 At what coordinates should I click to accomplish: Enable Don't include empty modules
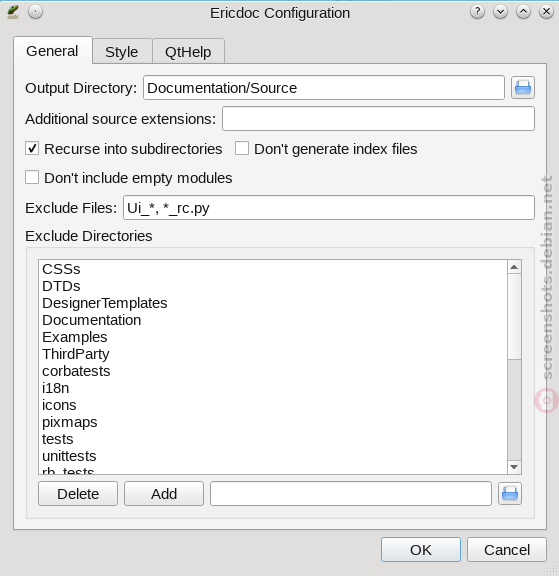(32, 177)
